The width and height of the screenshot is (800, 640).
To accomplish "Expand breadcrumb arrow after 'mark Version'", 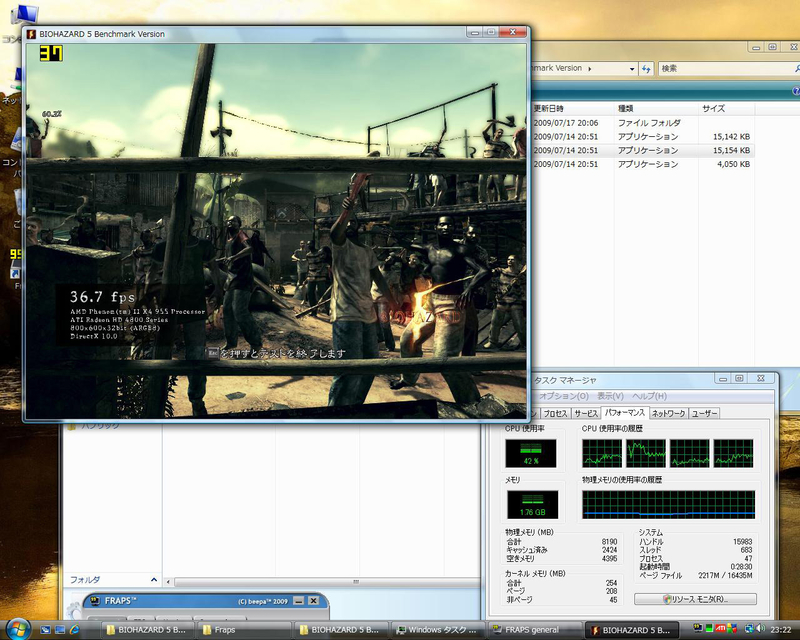I will click(590, 68).
